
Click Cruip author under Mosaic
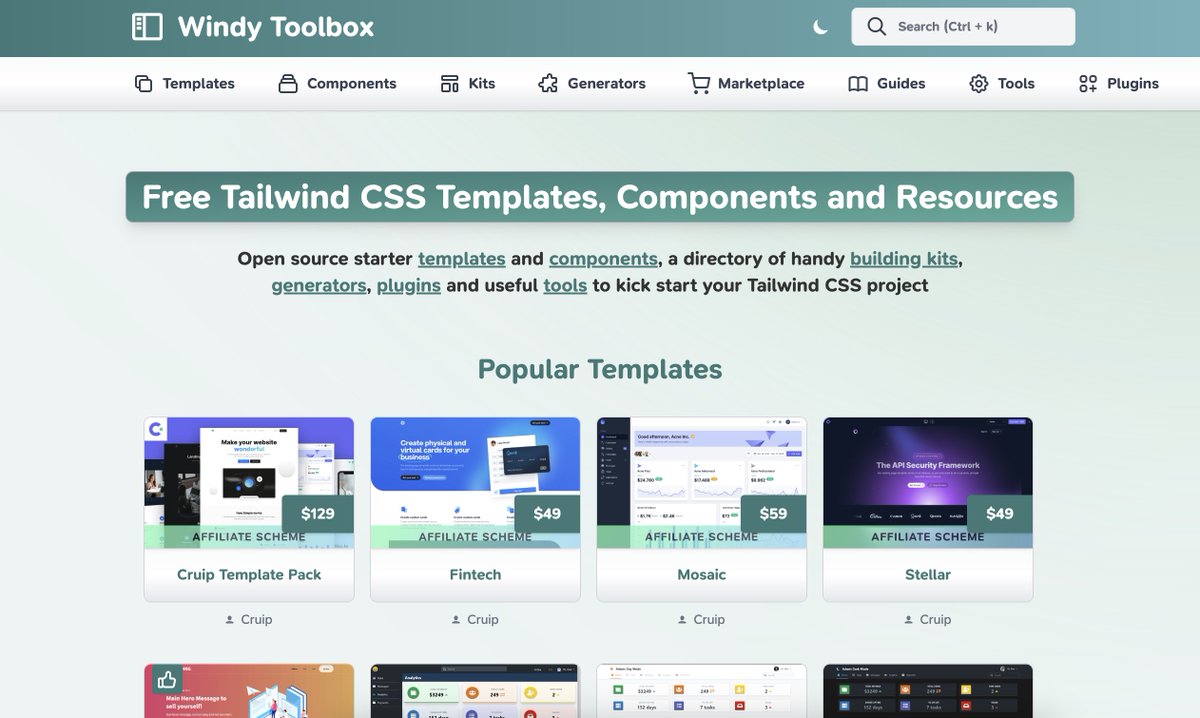tap(709, 620)
